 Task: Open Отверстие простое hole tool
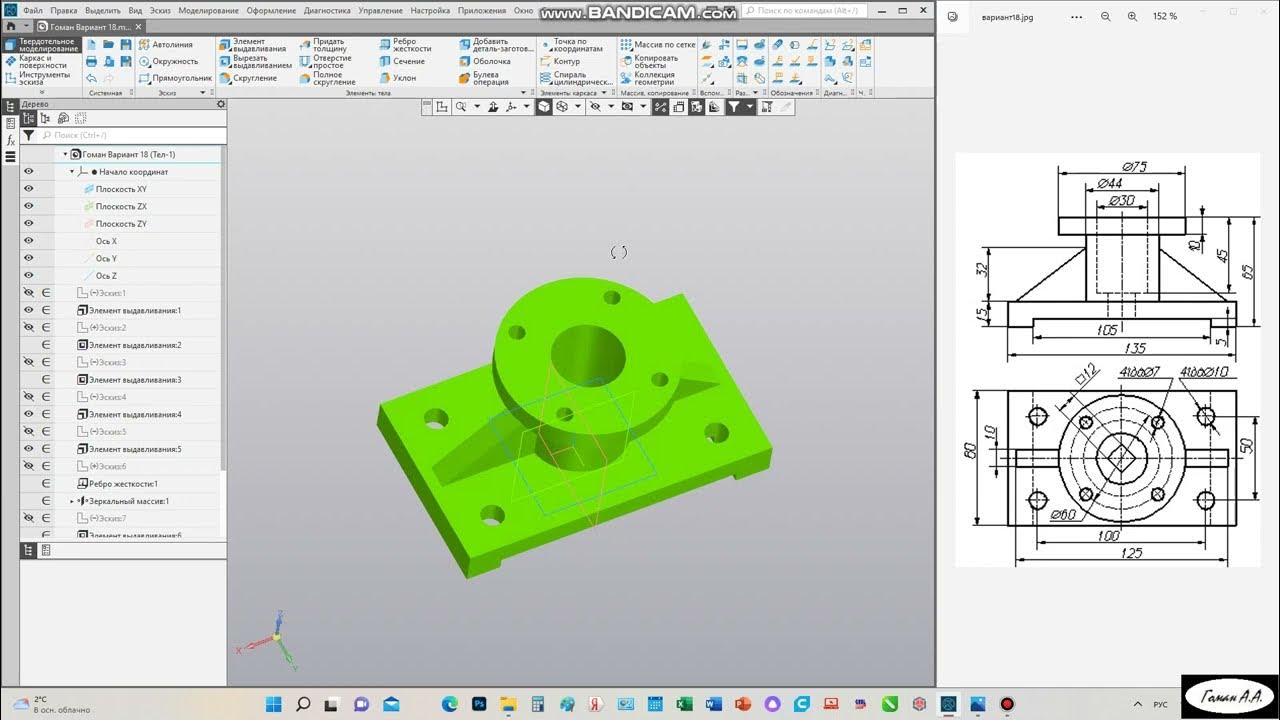[325, 61]
